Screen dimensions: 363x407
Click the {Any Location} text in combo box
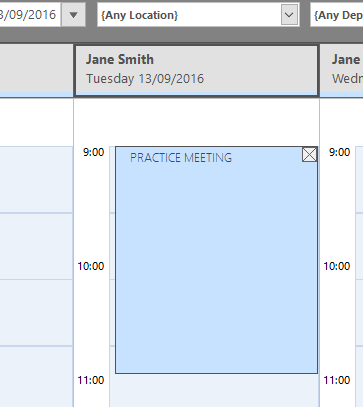point(139,15)
